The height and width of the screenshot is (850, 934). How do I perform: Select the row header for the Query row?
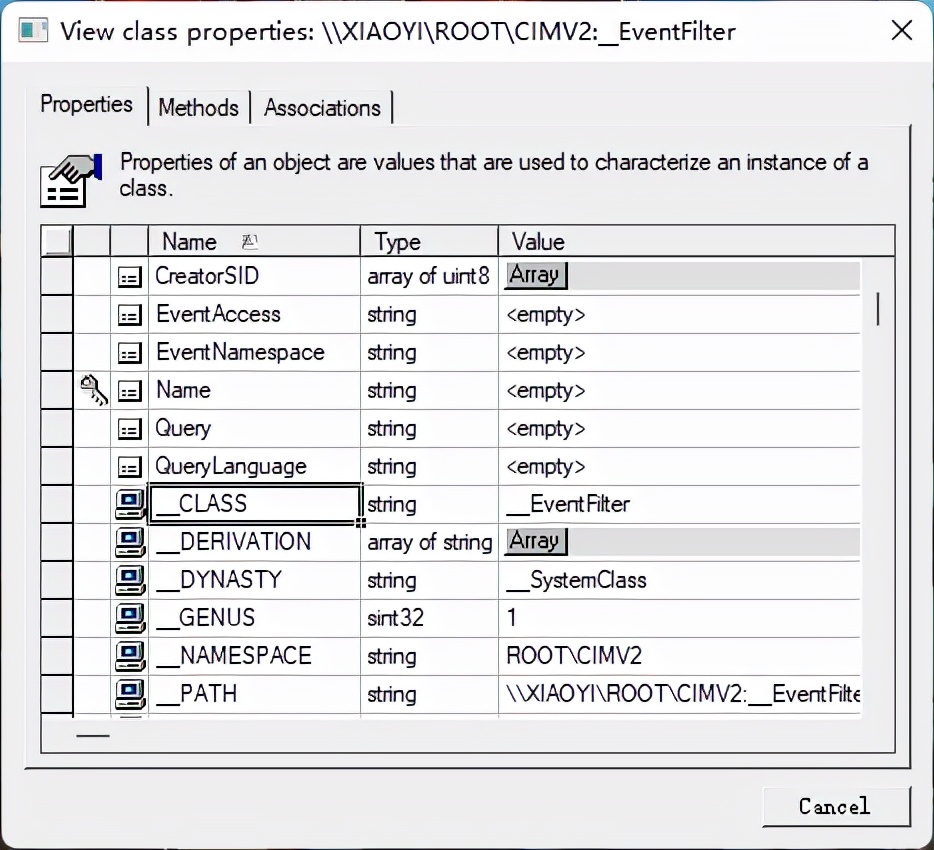click(57, 428)
